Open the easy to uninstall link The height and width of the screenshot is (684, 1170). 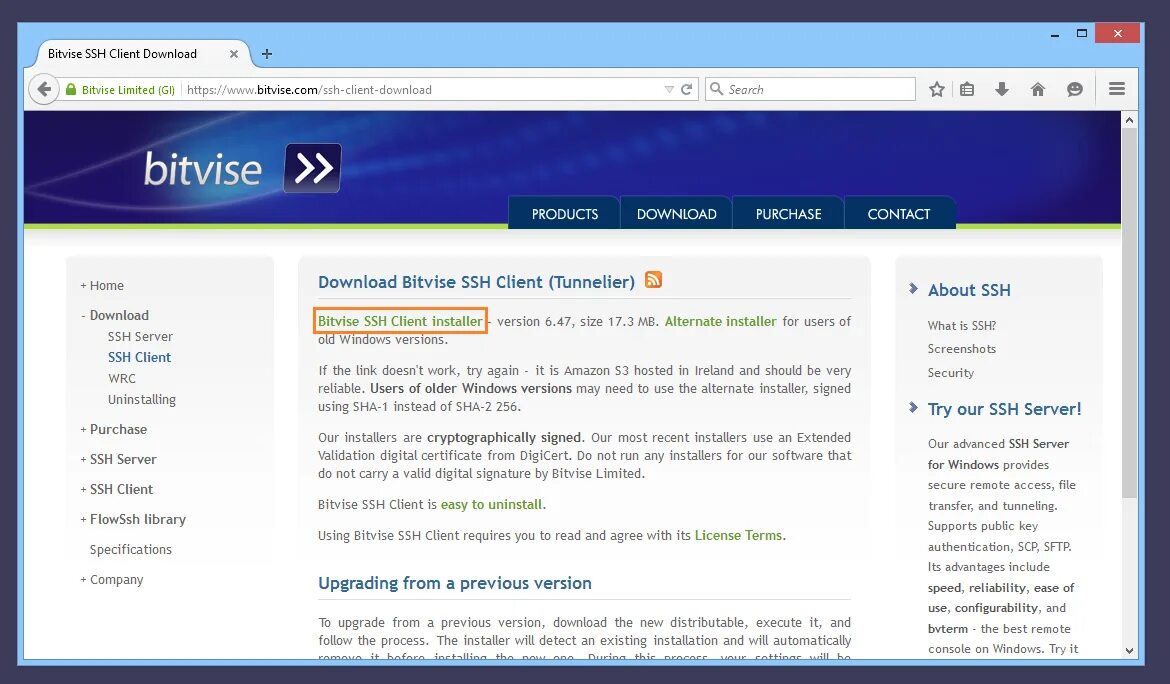pyautogui.click(x=492, y=505)
